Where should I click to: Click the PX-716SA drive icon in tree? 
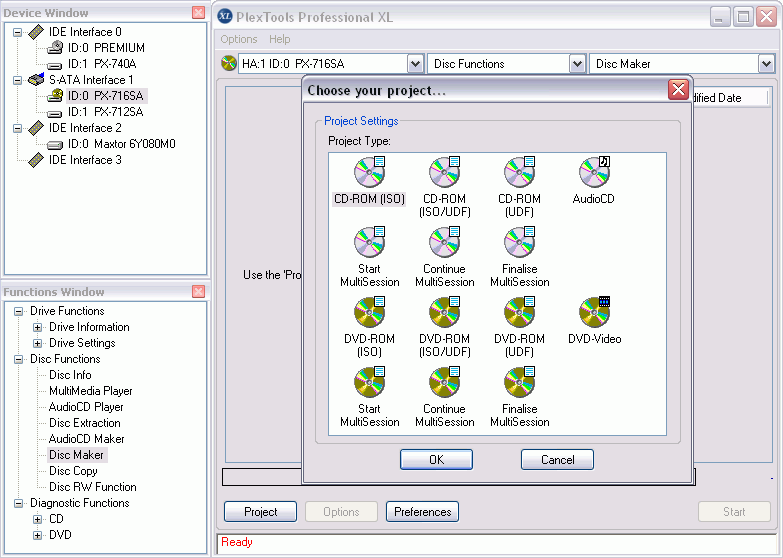click(x=55, y=95)
